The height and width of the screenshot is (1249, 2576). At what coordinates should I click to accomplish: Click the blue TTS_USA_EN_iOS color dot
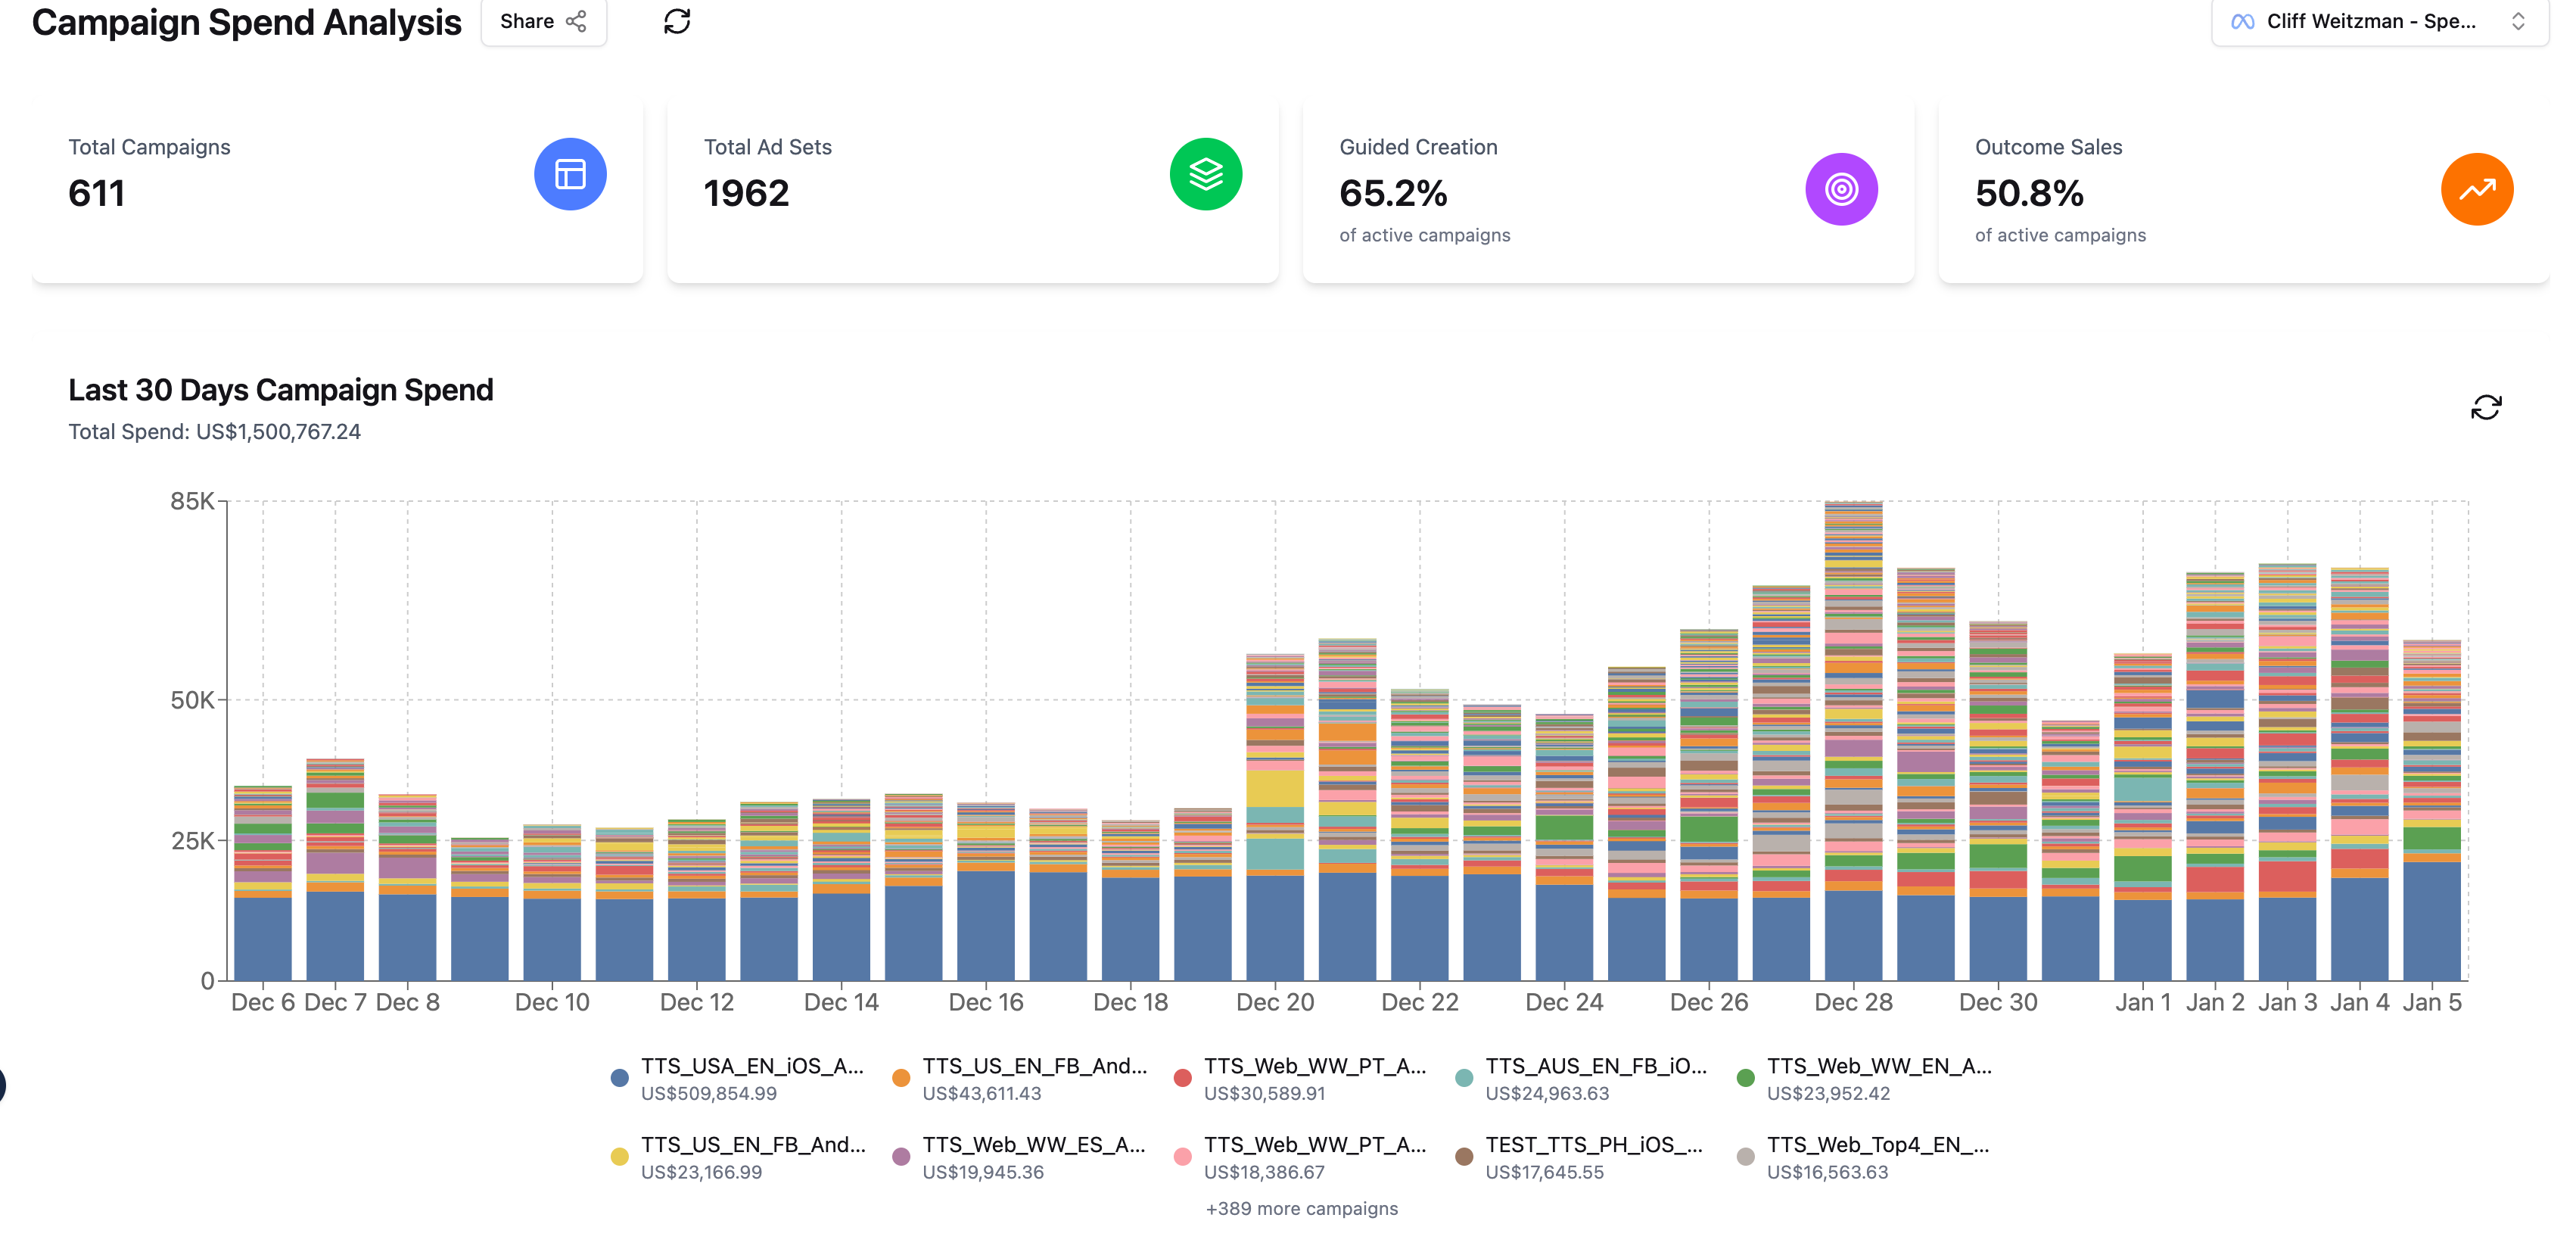click(619, 1078)
